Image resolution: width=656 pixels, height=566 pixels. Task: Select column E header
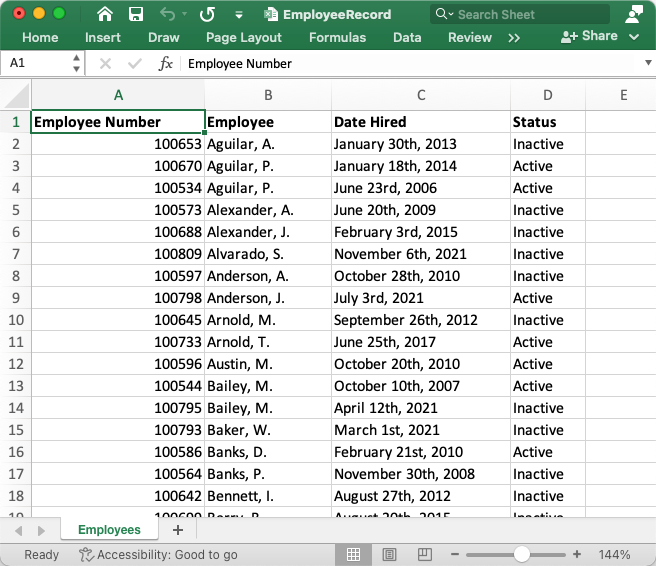coord(623,95)
